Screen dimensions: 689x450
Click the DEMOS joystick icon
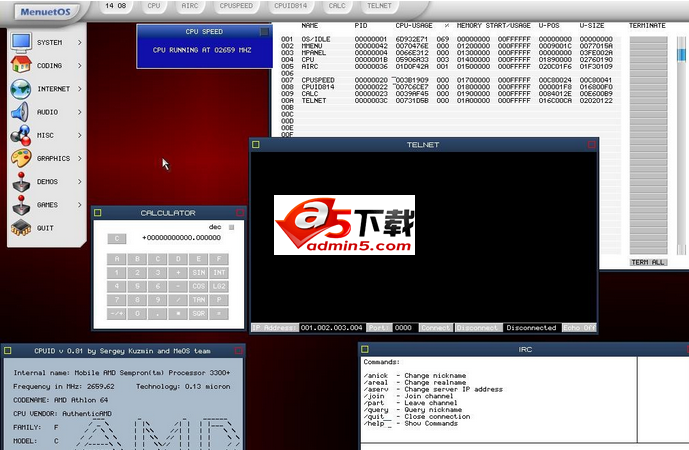[21, 181]
